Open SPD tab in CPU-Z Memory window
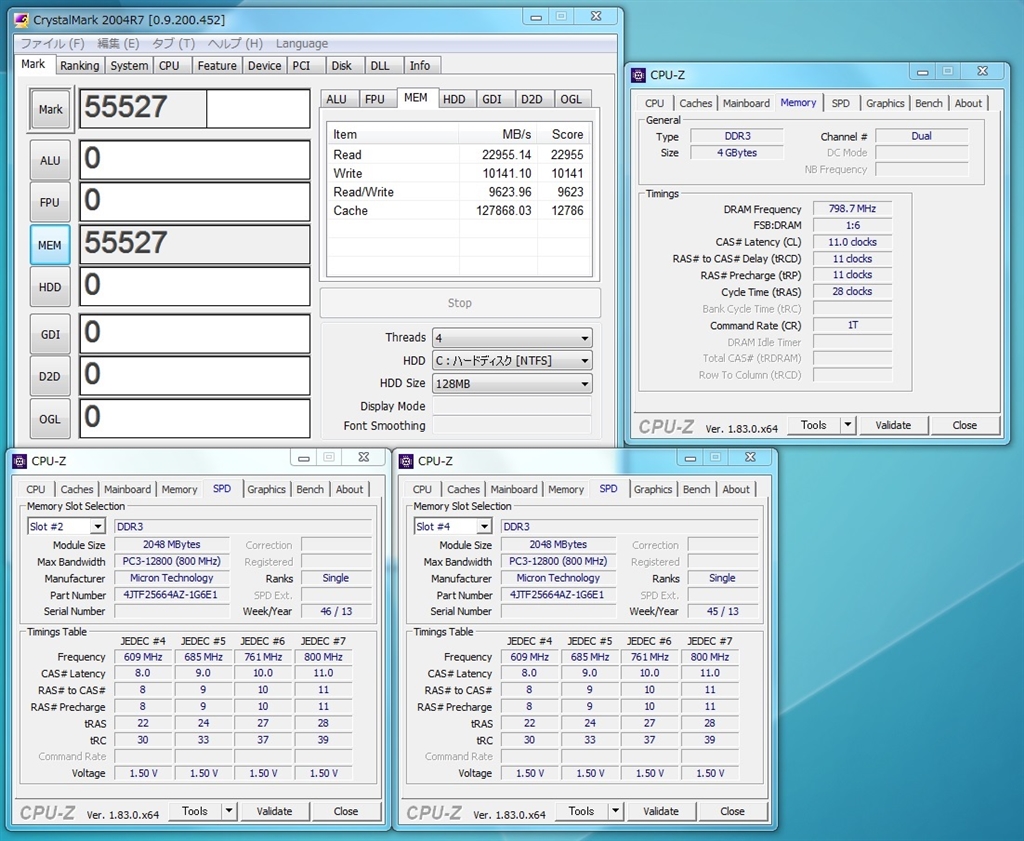The width and height of the screenshot is (1024, 841). [x=840, y=103]
